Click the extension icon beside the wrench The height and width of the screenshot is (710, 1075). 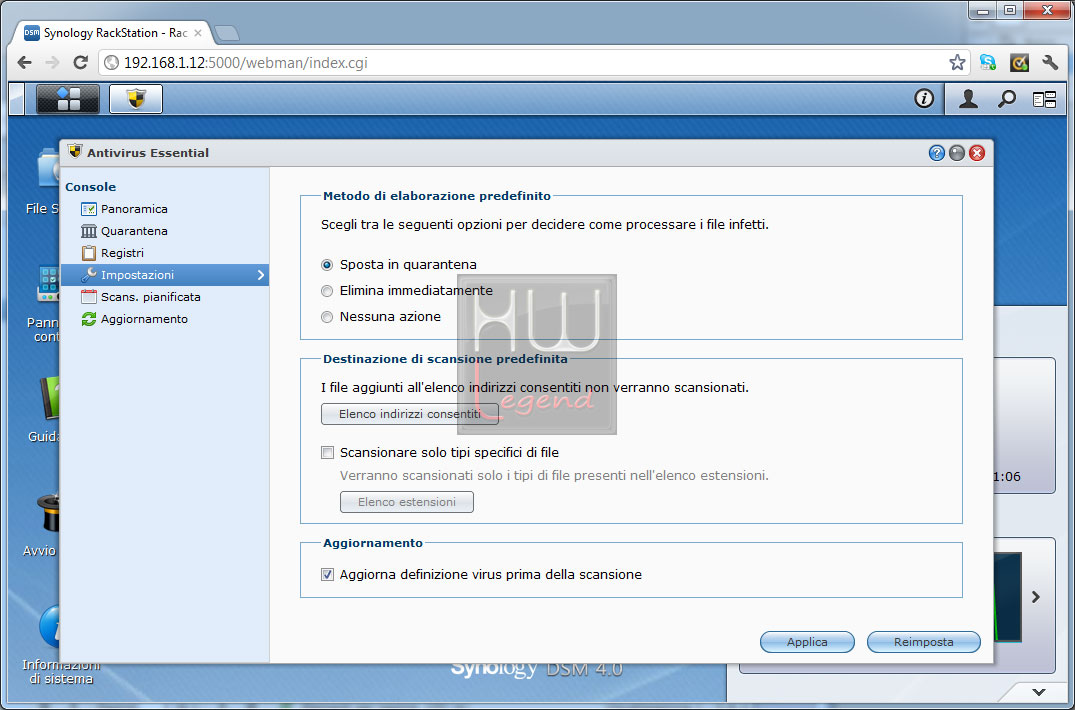[x=1019, y=63]
